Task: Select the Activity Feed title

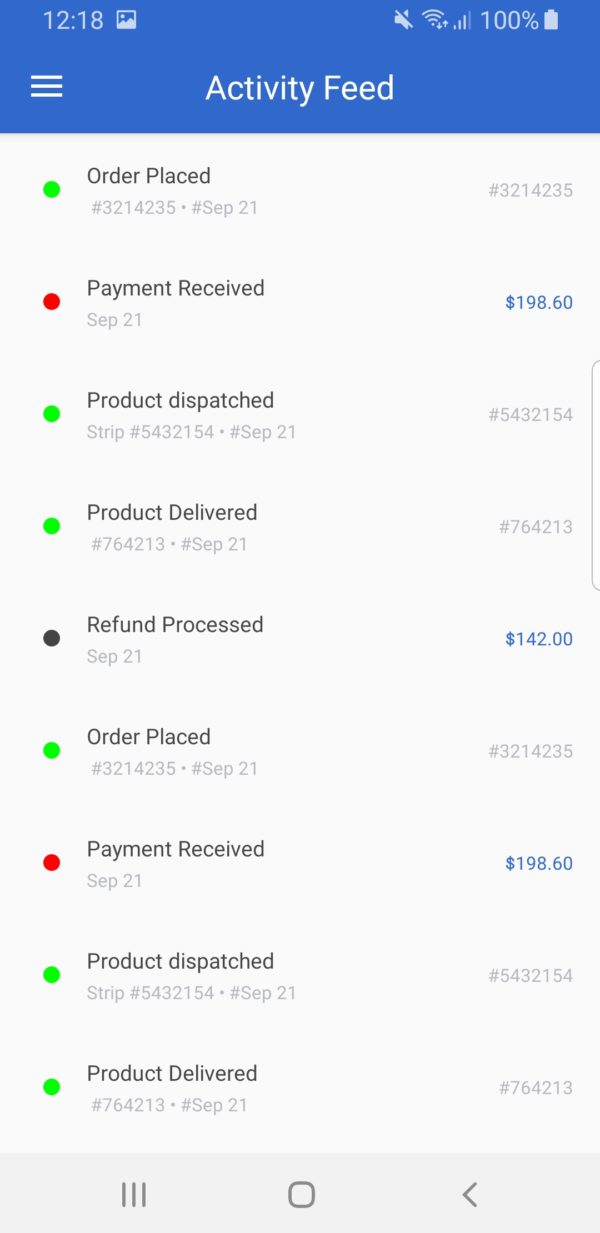Action: point(299,89)
